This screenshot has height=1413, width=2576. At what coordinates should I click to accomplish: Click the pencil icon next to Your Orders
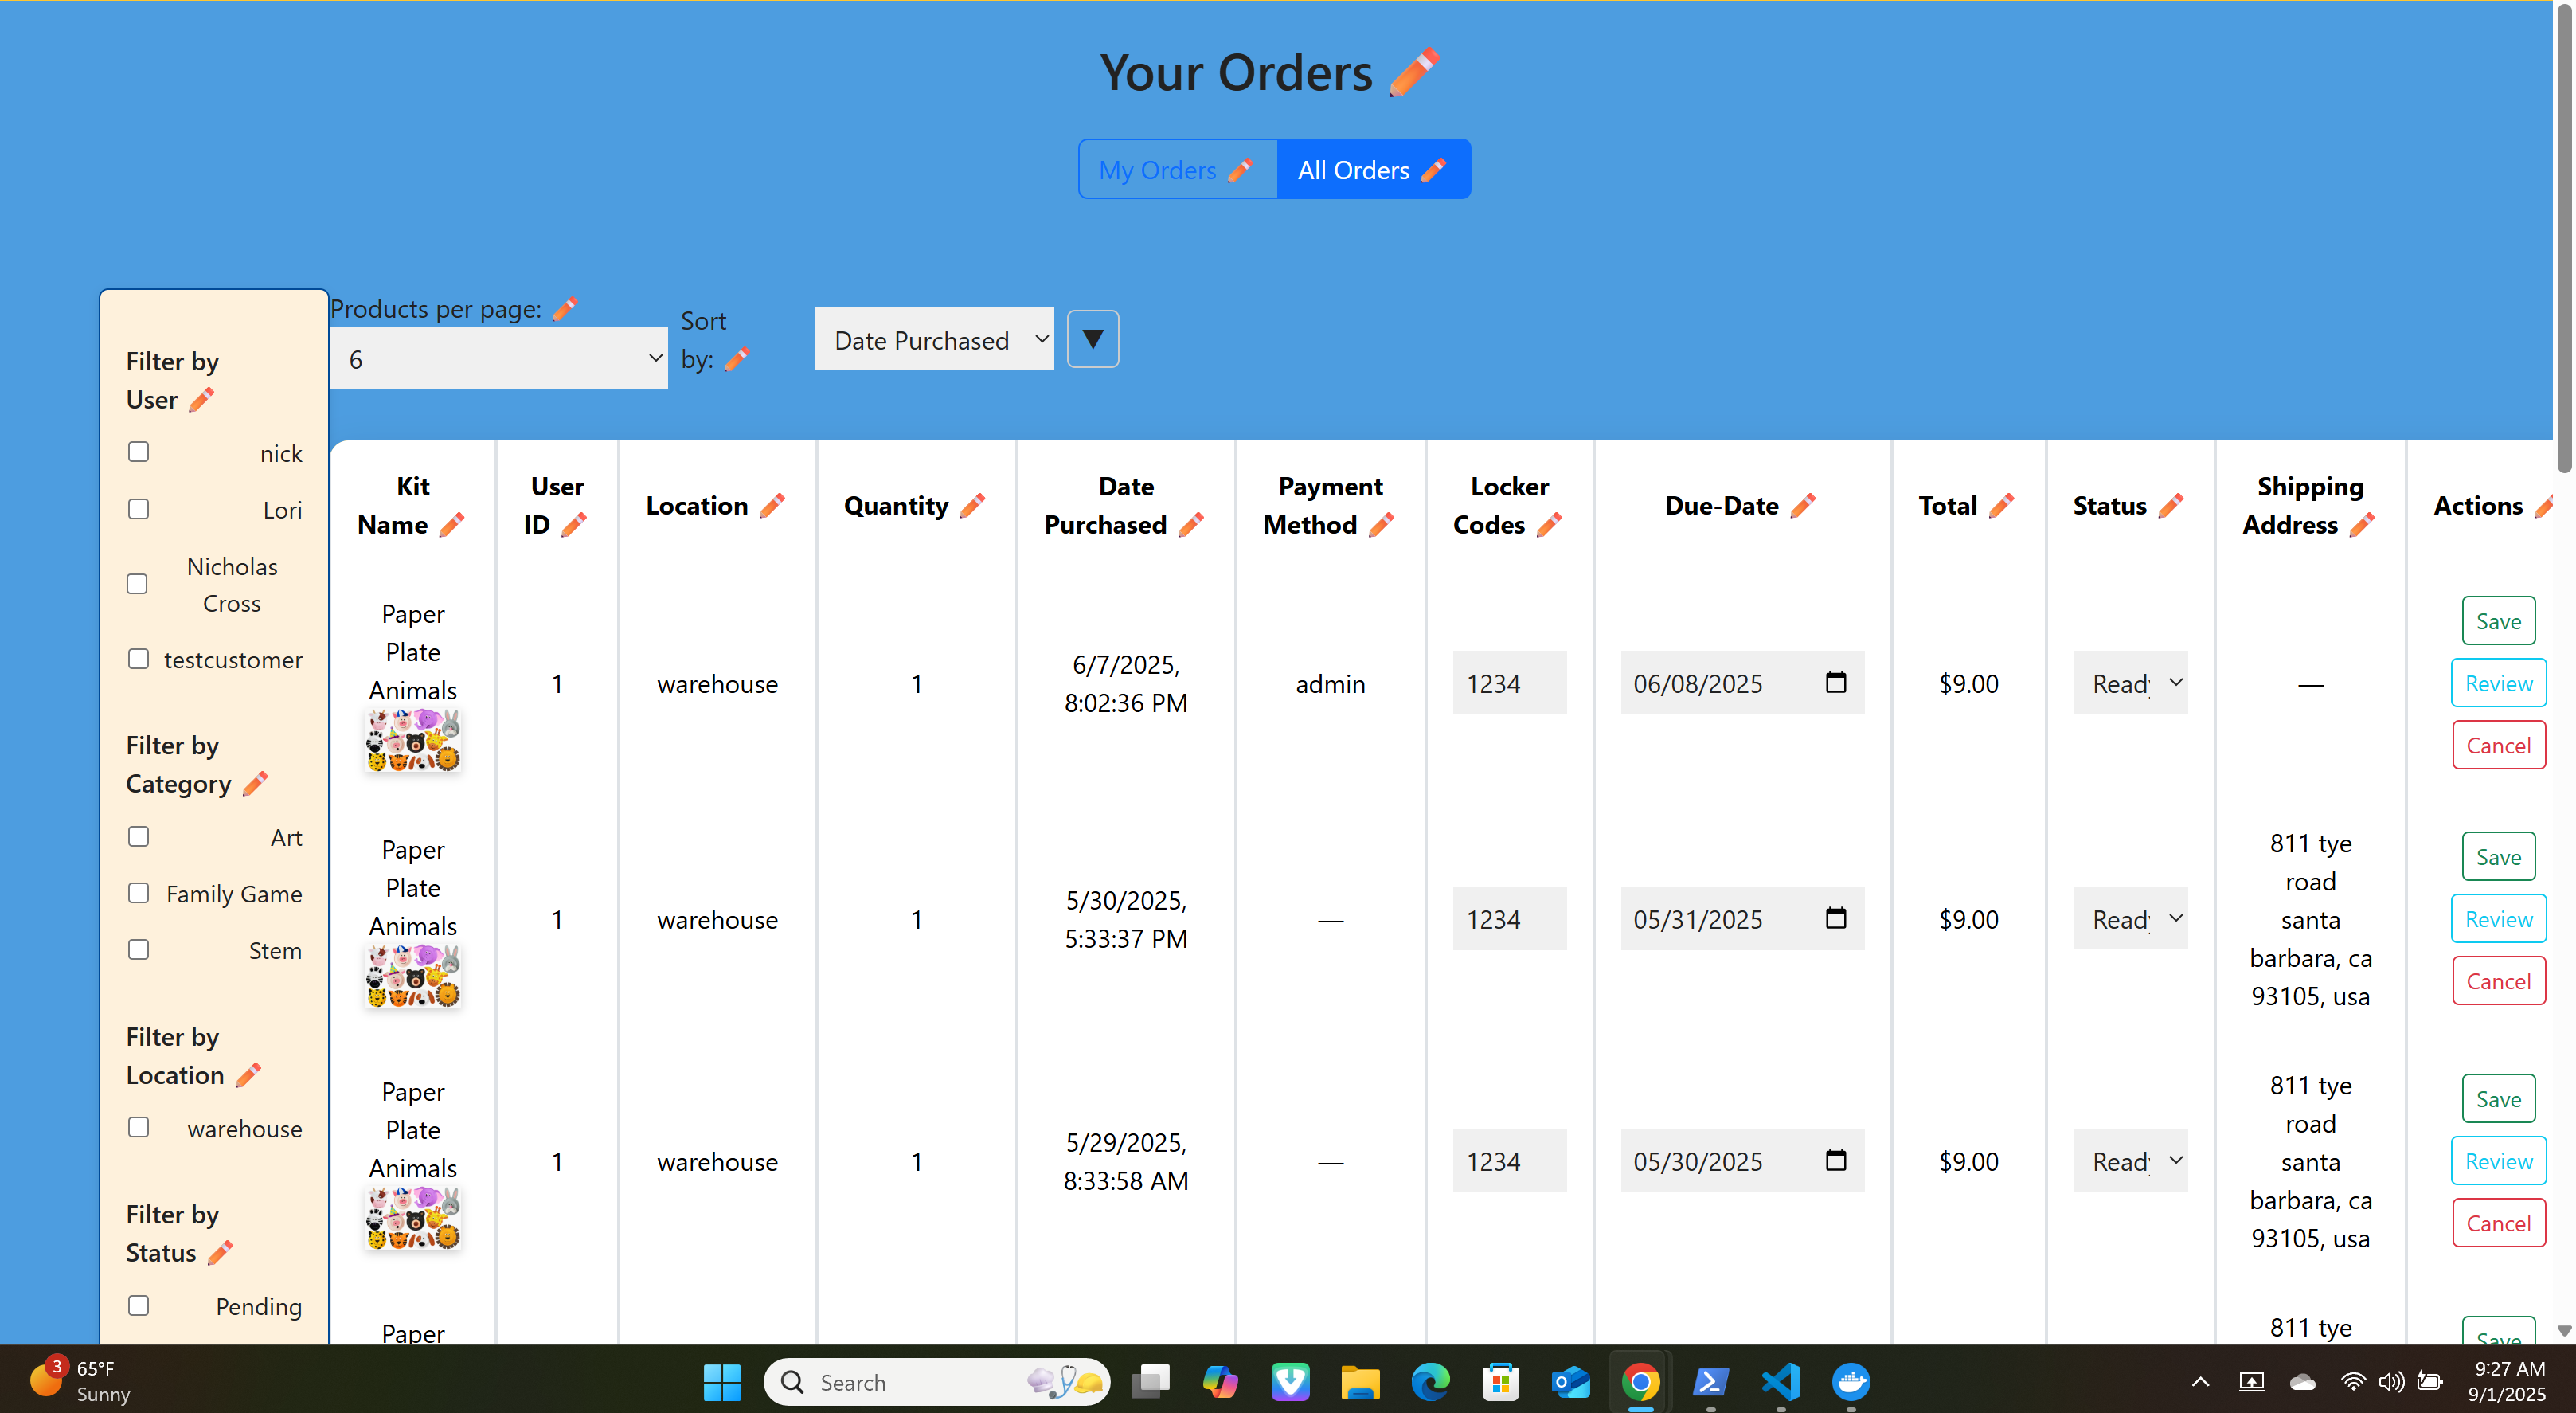pos(1414,72)
